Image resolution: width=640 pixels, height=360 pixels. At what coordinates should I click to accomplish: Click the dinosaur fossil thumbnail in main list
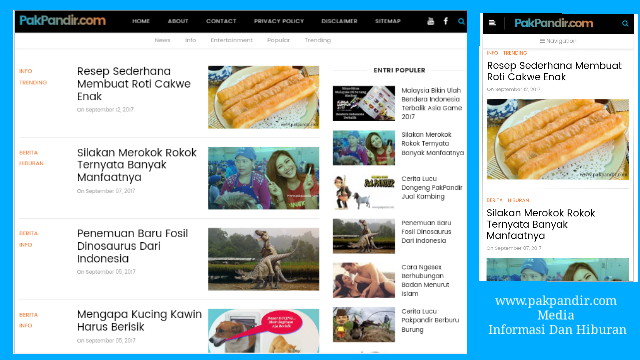click(x=264, y=259)
